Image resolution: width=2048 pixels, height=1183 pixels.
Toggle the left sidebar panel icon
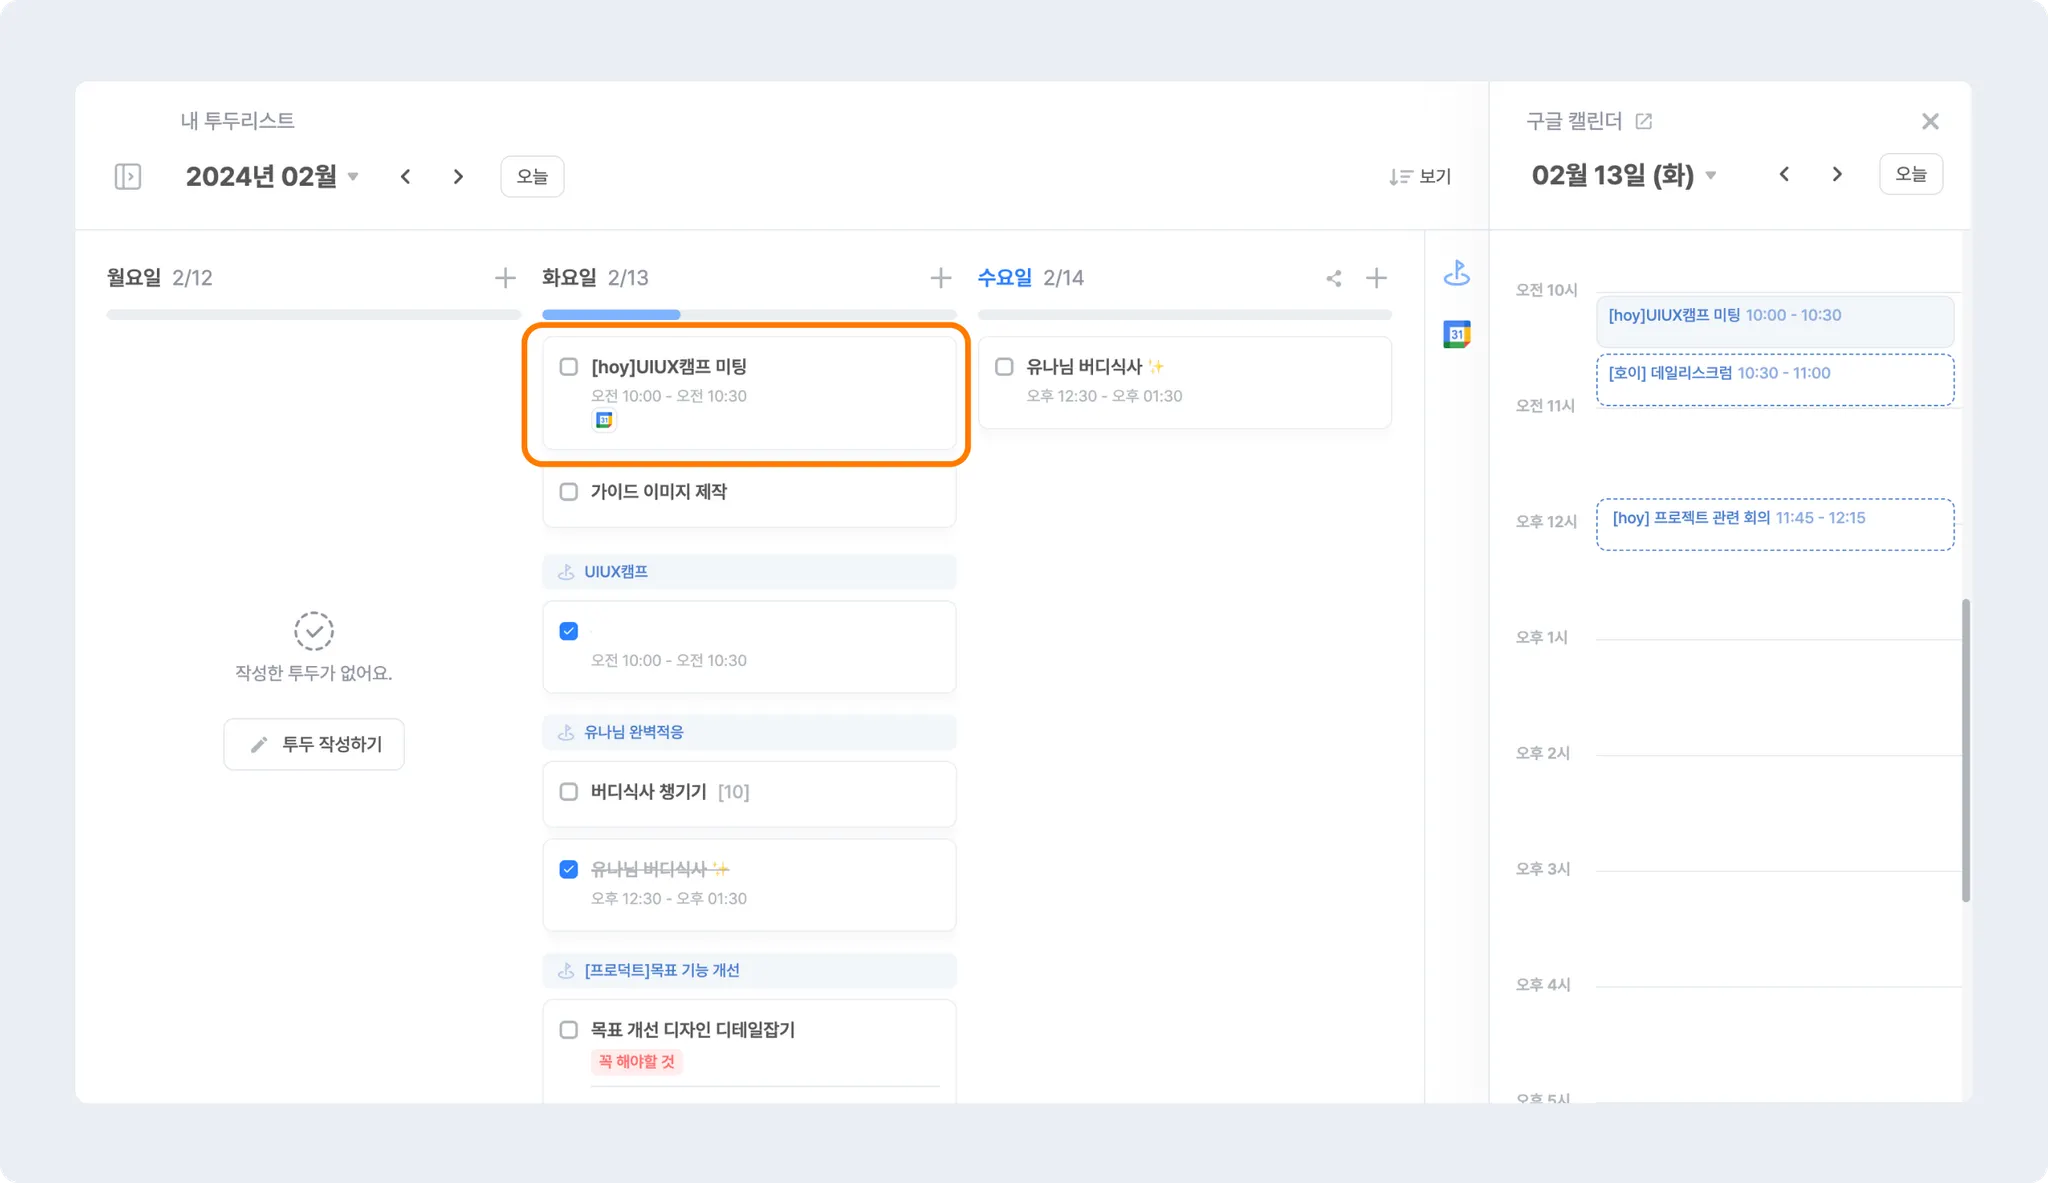127,177
